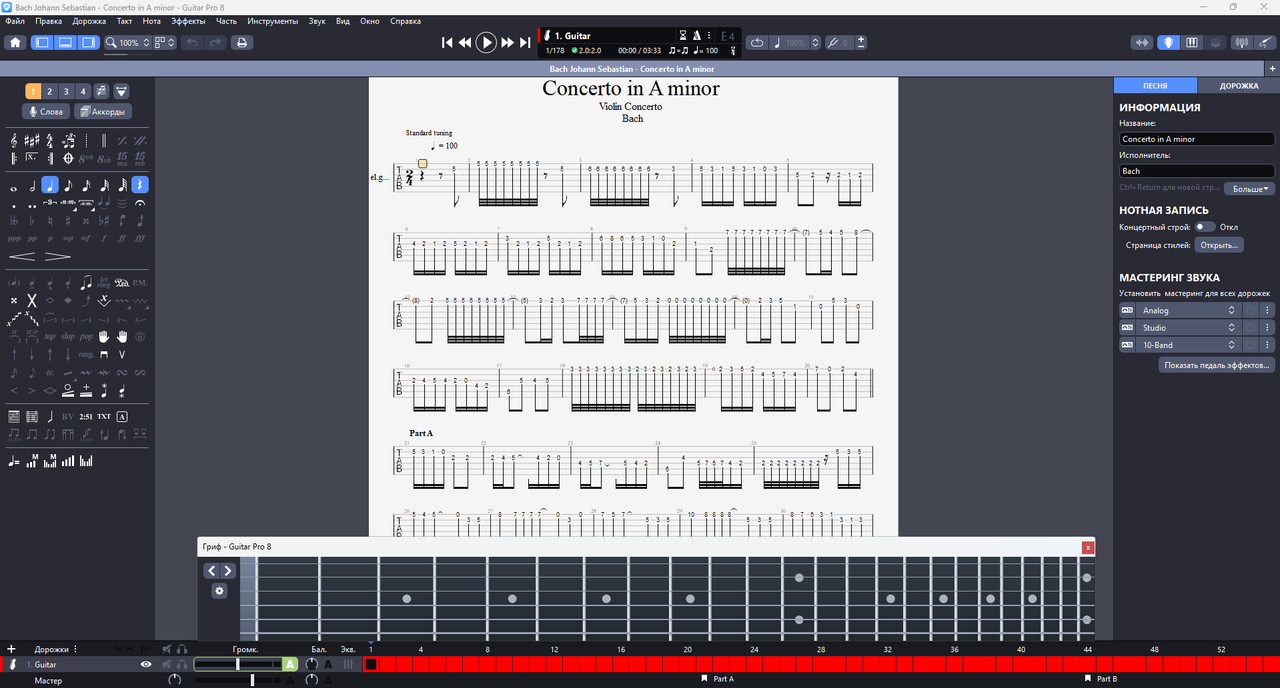Image resolution: width=1280 pixels, height=688 pixels.
Task: Click the Открыть... stylesheet button
Action: (x=1219, y=244)
